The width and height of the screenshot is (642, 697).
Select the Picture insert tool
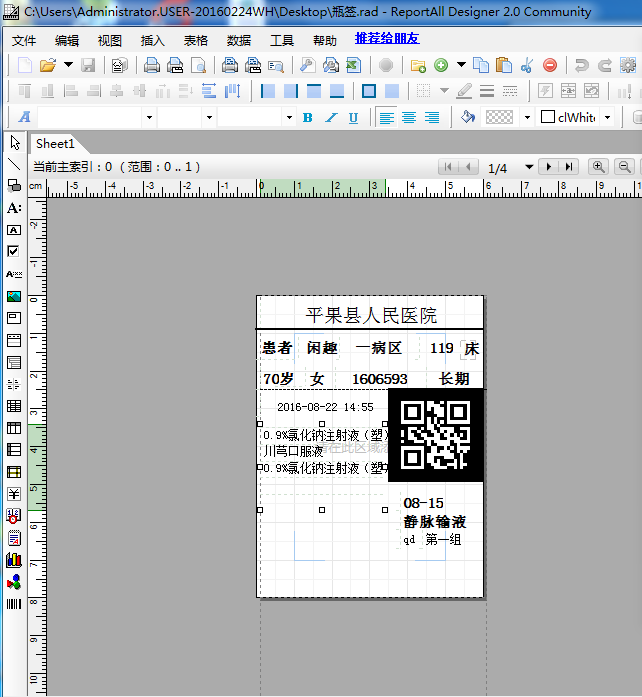point(14,296)
